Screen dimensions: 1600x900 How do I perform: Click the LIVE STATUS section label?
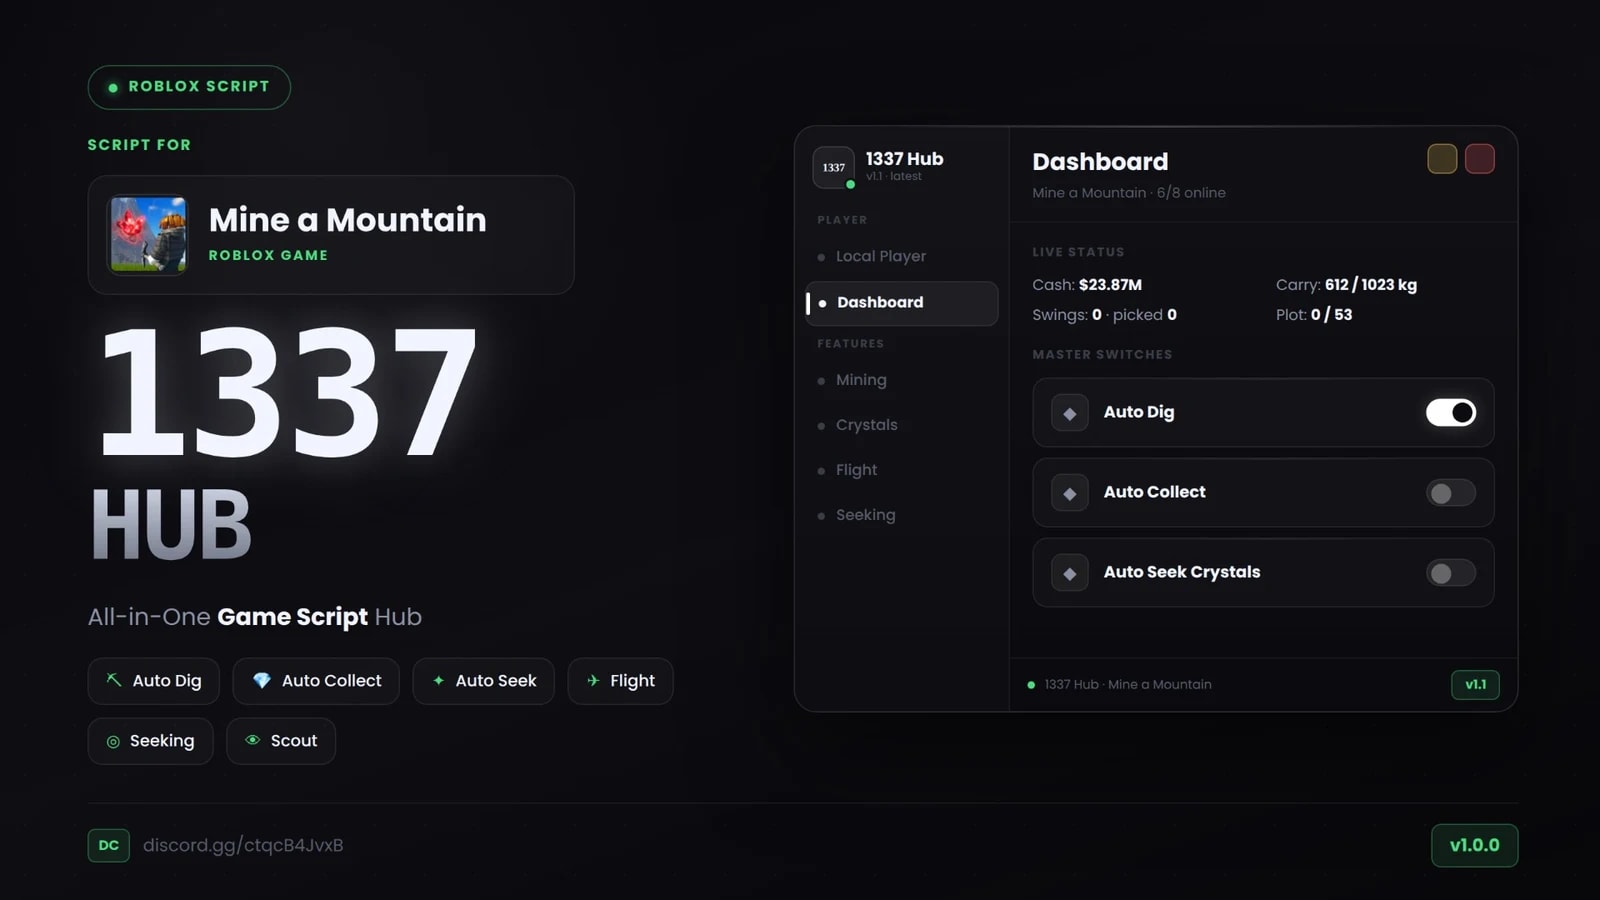click(x=1078, y=252)
